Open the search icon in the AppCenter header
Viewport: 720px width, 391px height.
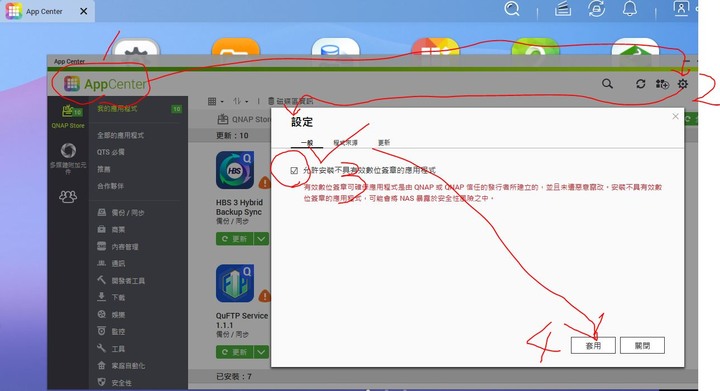(608, 84)
